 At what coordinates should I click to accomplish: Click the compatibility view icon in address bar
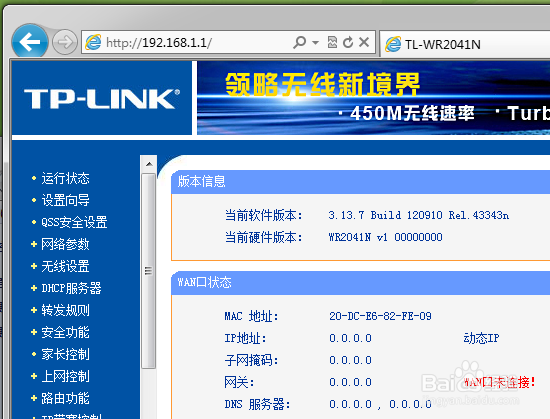point(332,42)
